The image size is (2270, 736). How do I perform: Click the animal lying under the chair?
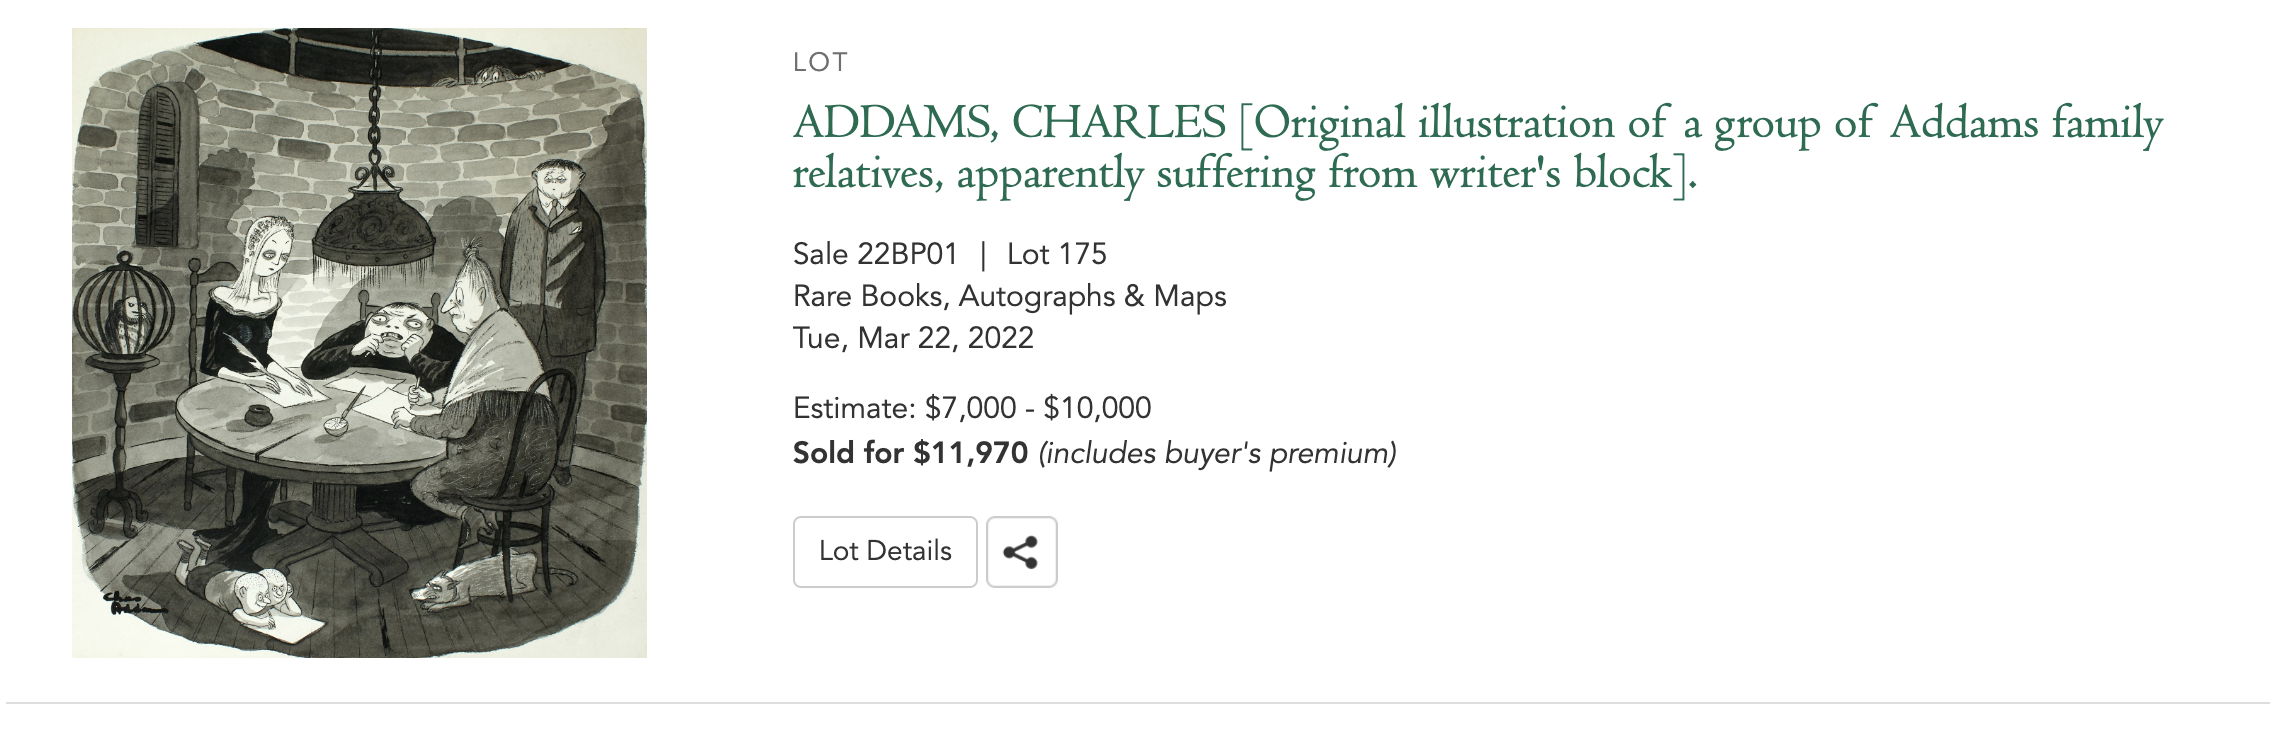[468, 582]
